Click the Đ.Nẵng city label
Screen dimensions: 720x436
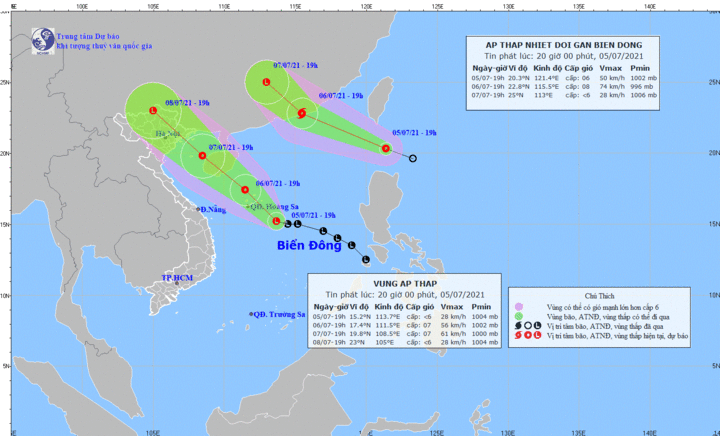(x=214, y=209)
